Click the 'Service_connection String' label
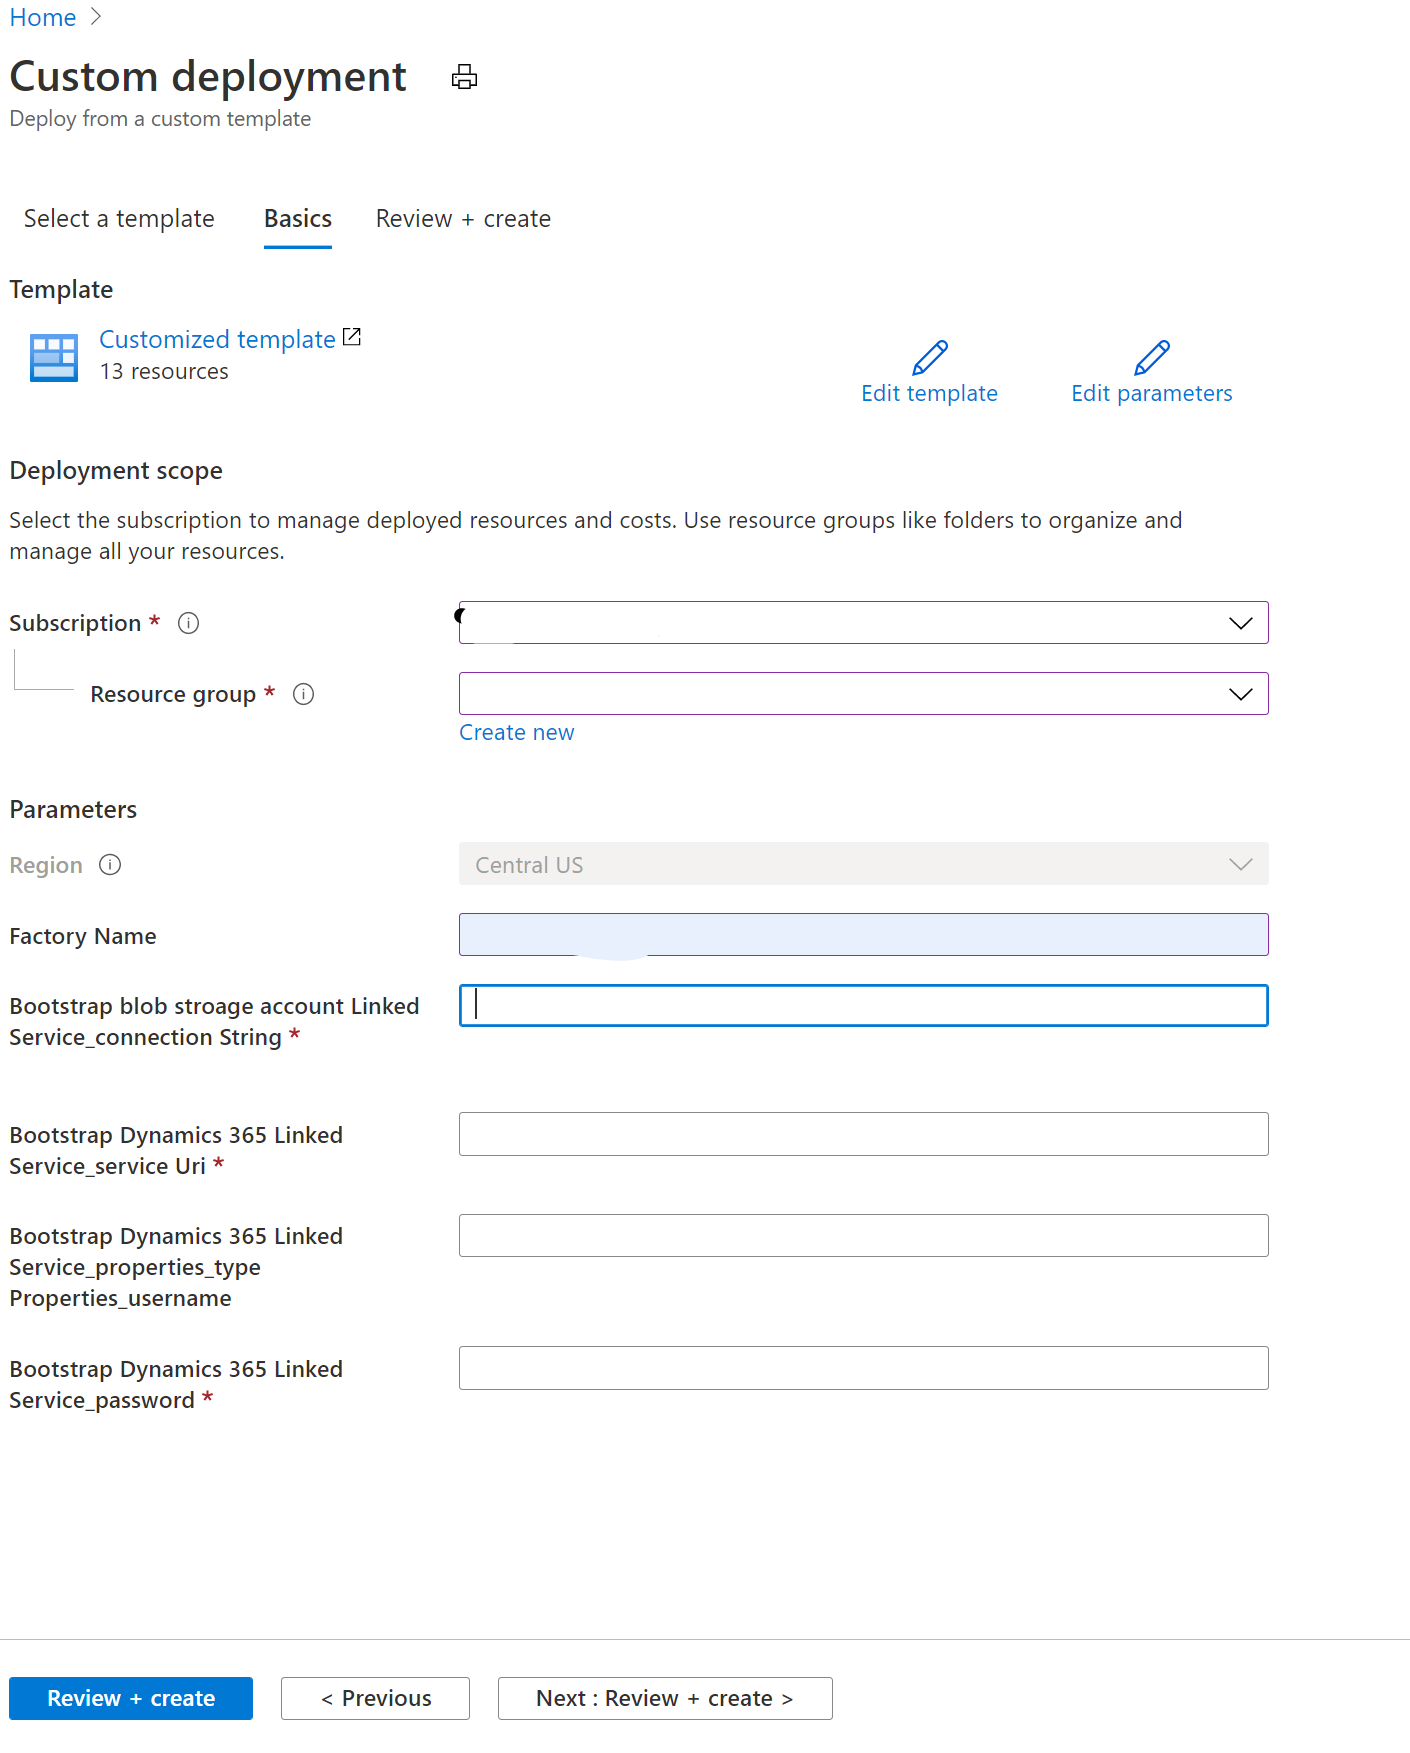 pos(145,1038)
